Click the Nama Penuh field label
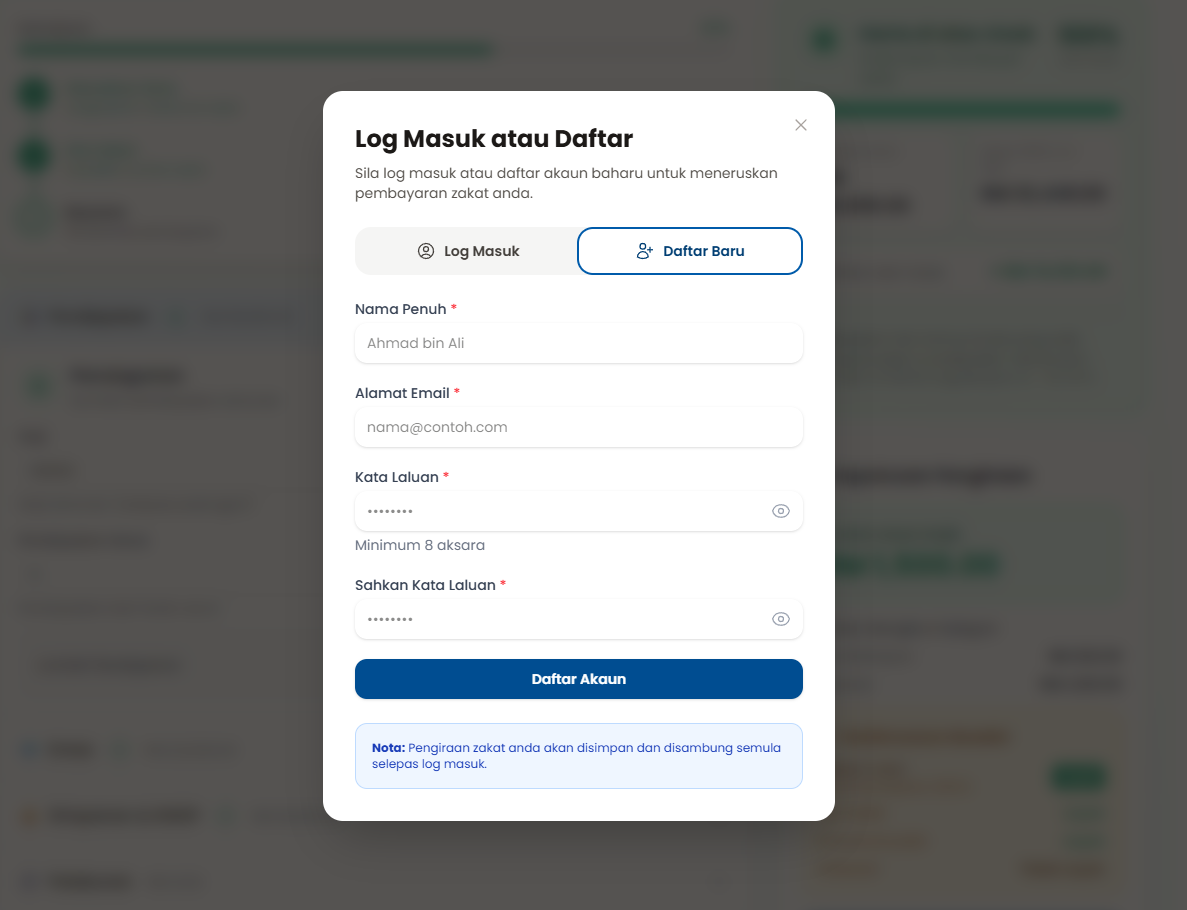 (400, 309)
